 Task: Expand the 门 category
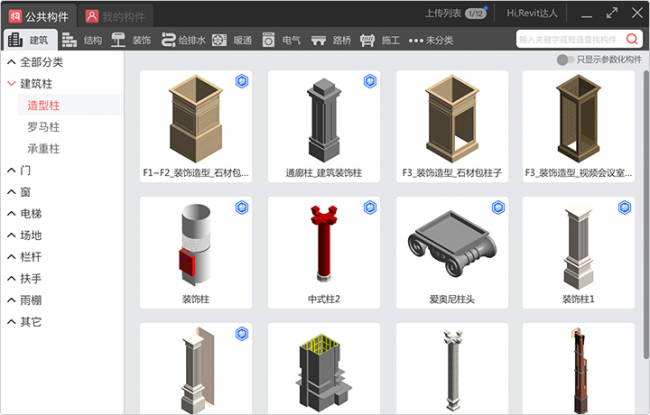(11, 170)
